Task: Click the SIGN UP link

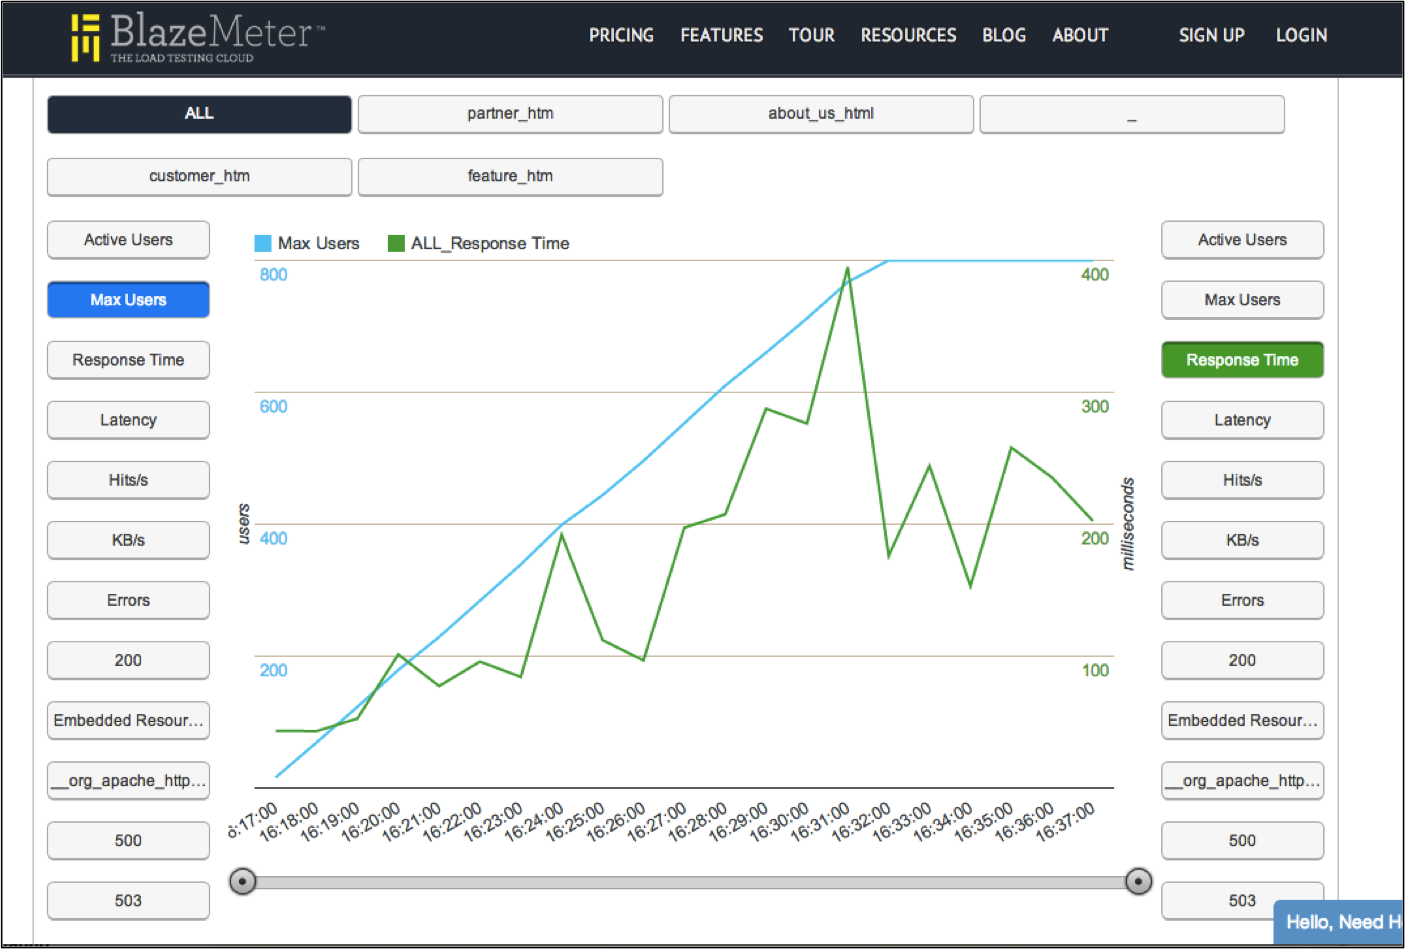Action: 1211,35
